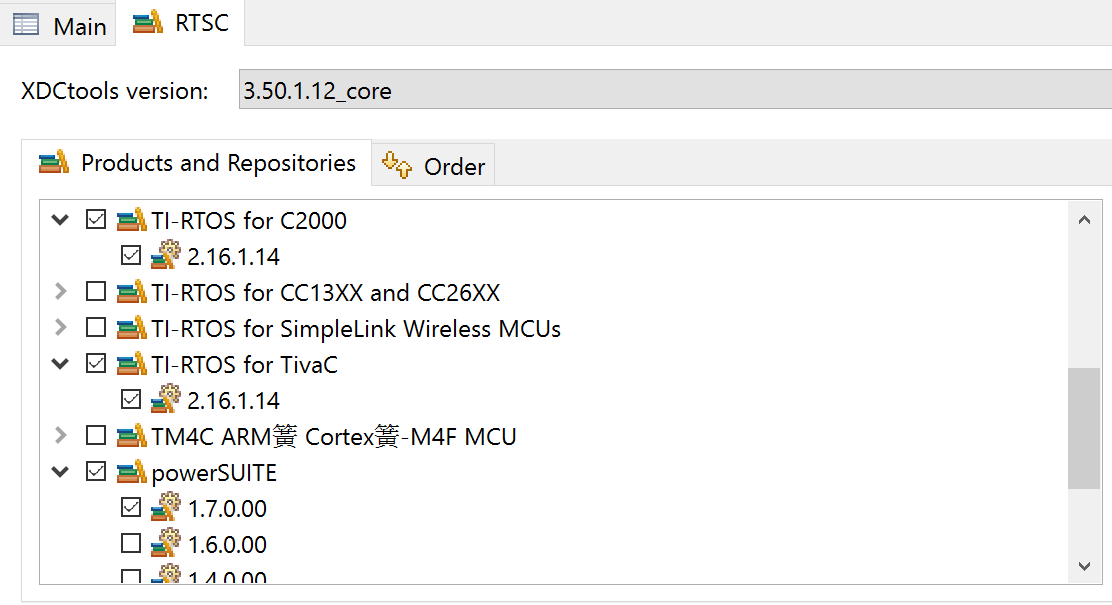1112x605 pixels.
Task: Click the powerSUITE 1.7.0.00 version icon
Action: point(166,508)
